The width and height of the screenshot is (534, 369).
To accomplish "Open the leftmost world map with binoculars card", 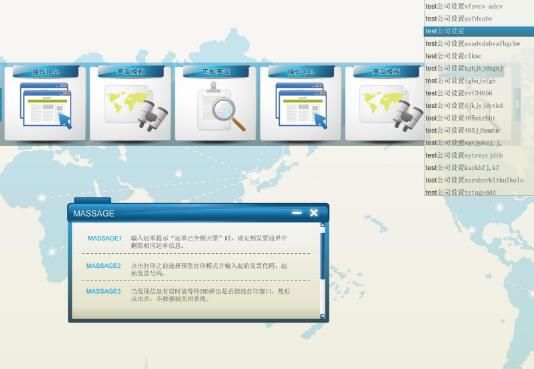I will 130,103.
